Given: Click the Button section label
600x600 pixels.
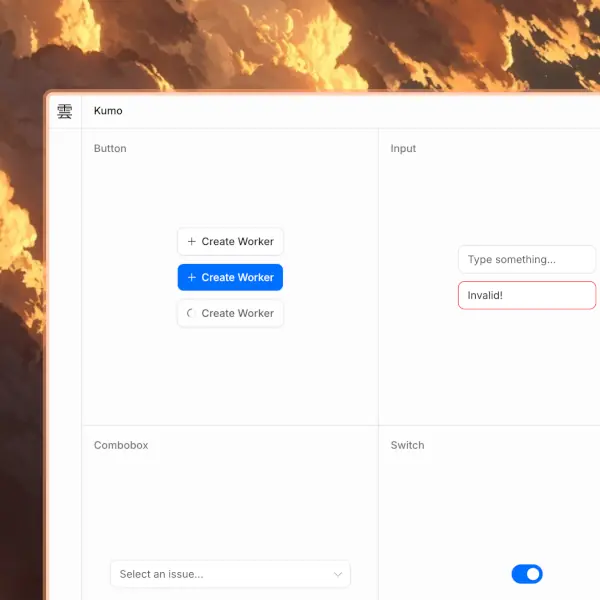Looking at the screenshot, I should (x=110, y=148).
